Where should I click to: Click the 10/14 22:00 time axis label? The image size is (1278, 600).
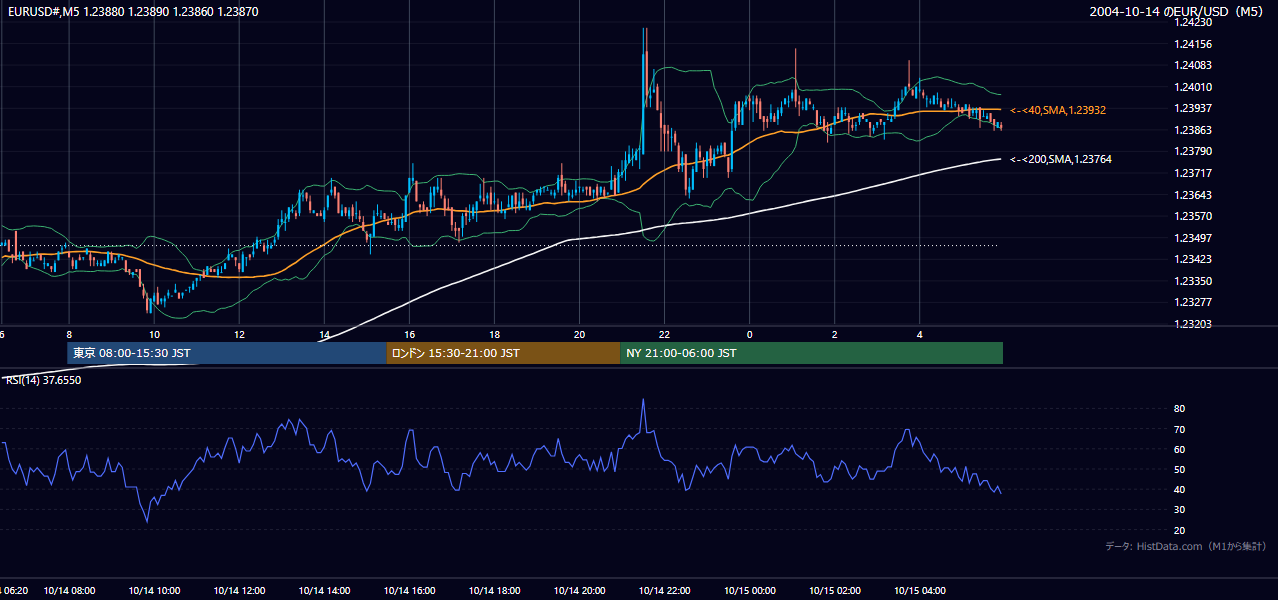[x=665, y=591]
